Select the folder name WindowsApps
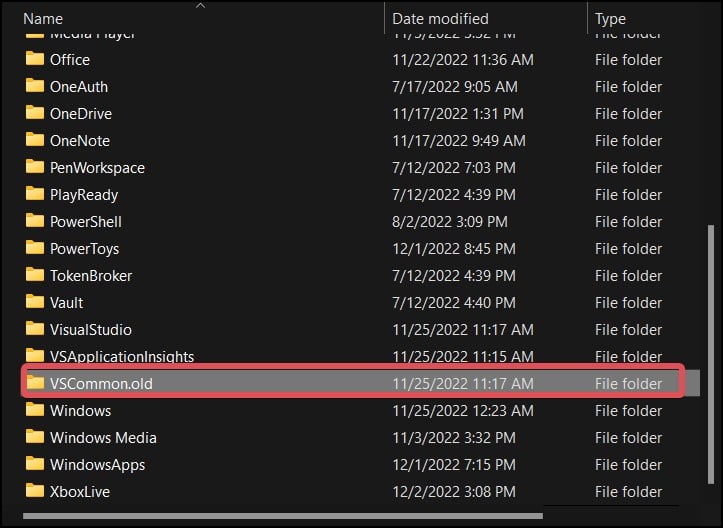Image resolution: width=723 pixels, height=528 pixels. [x=97, y=465]
